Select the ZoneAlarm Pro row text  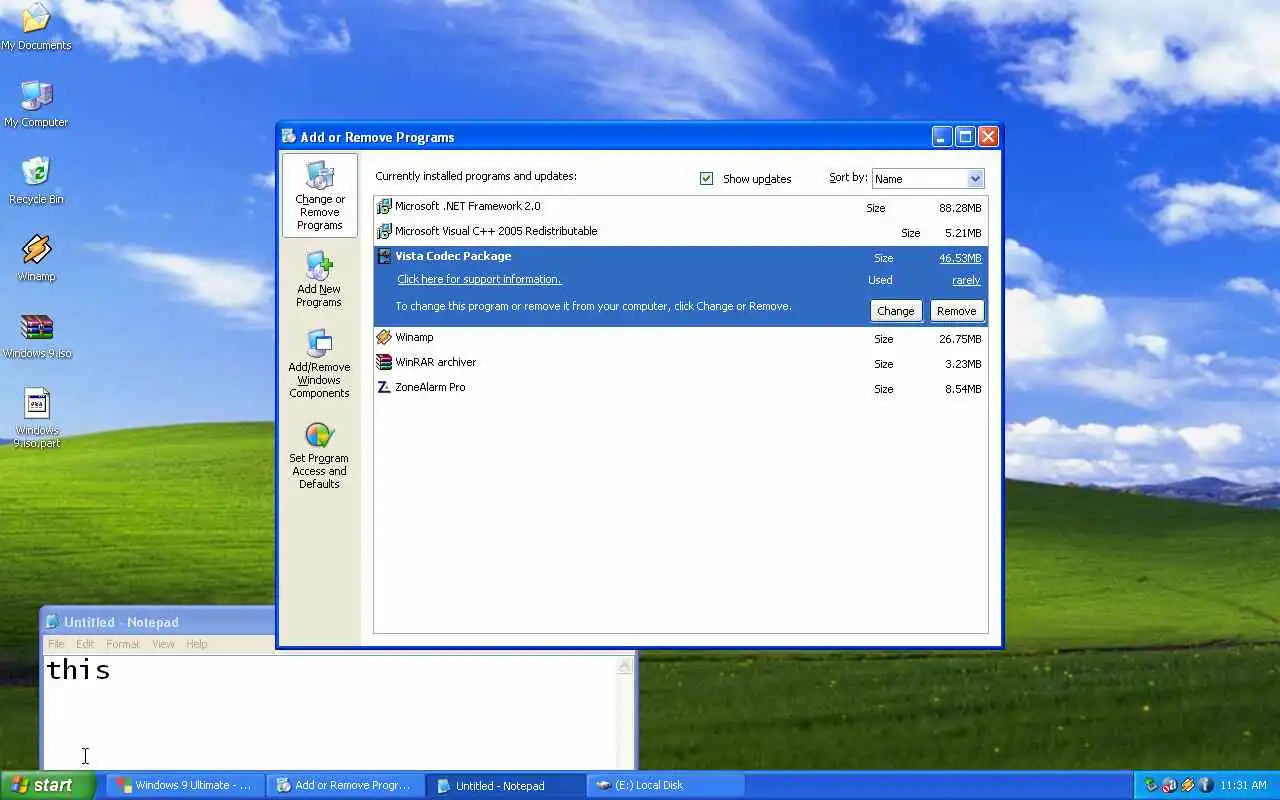tap(430, 387)
